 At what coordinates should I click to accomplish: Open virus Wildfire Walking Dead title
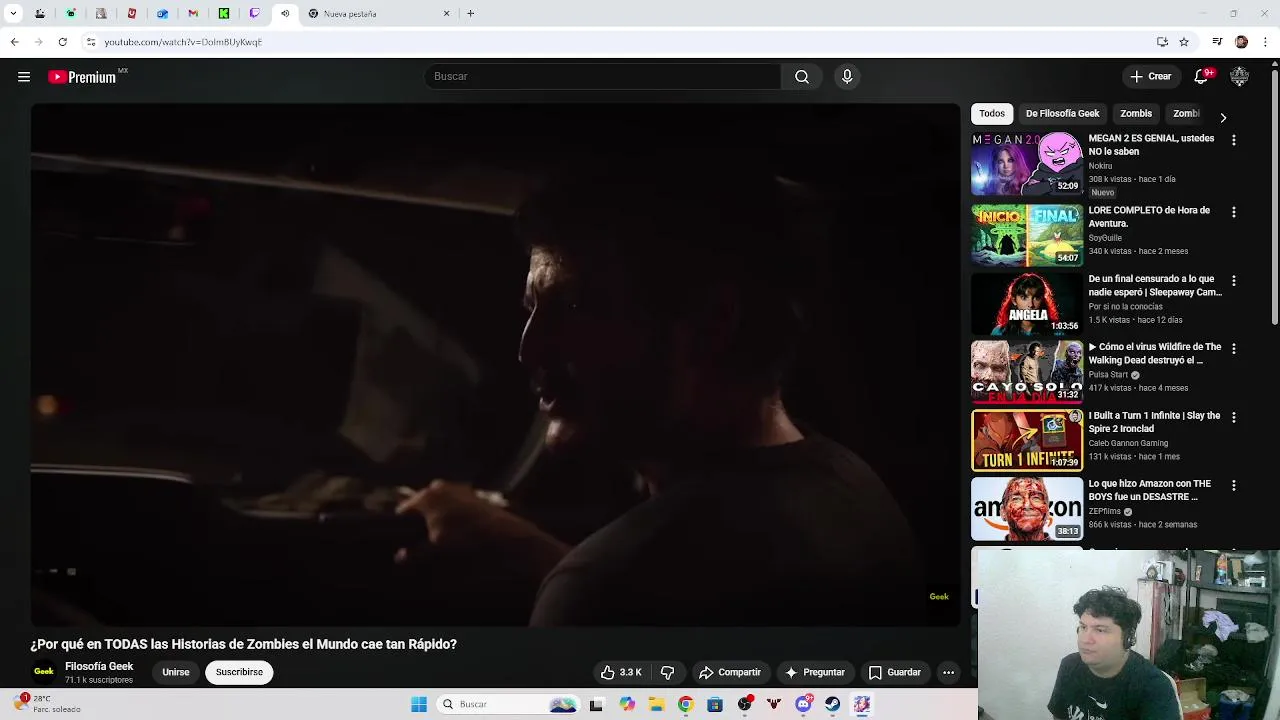1155,354
